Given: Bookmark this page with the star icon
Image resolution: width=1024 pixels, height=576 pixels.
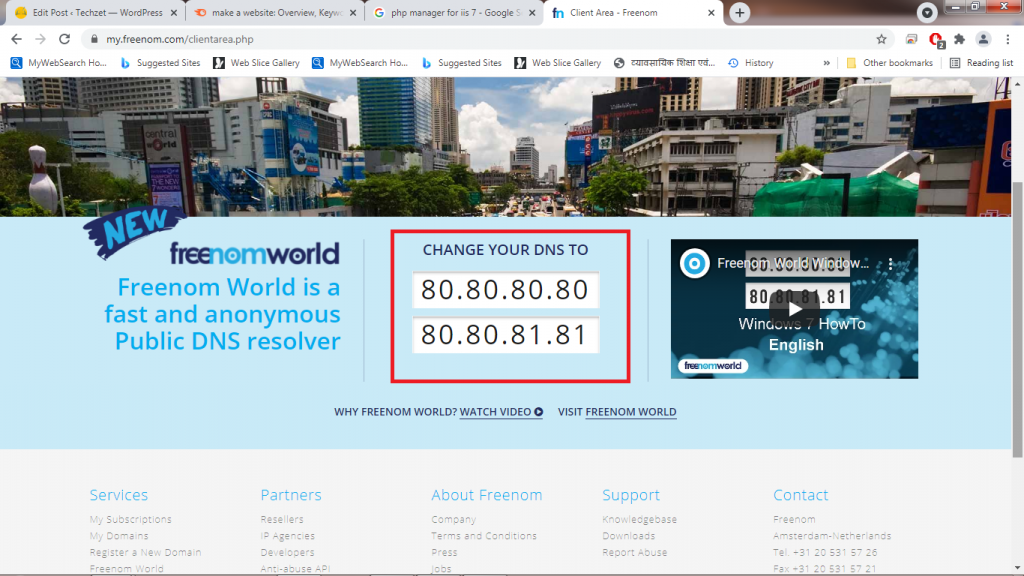Looking at the screenshot, I should [881, 39].
